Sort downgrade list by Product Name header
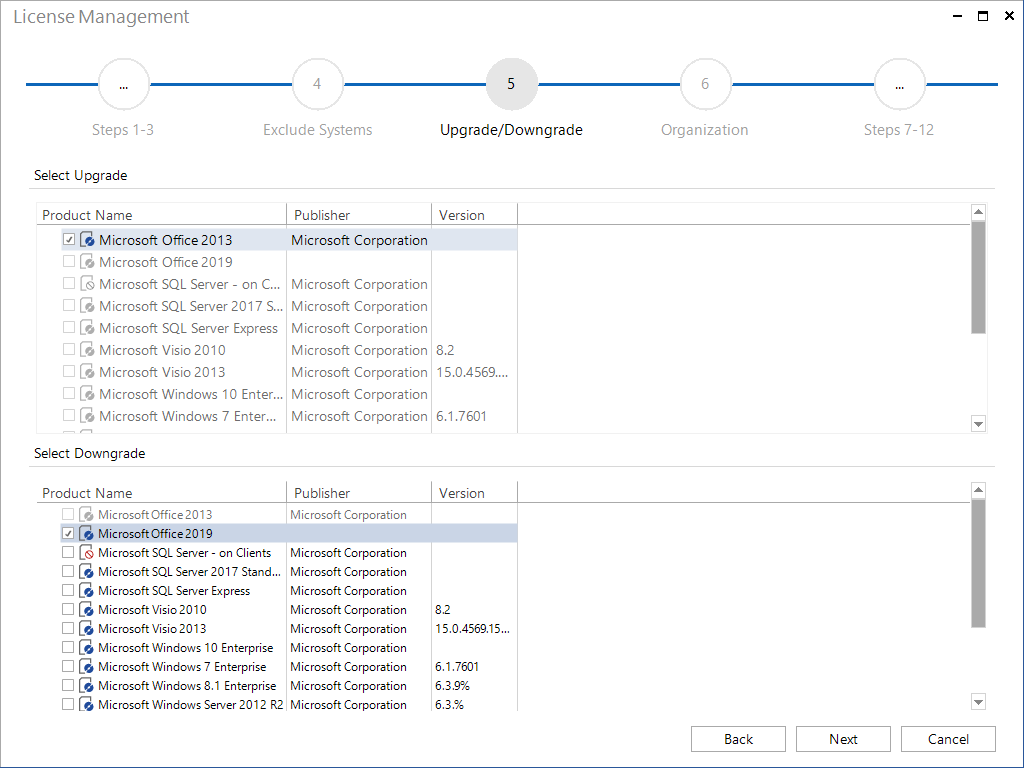Screen dimensions: 1024x768 [x=161, y=493]
